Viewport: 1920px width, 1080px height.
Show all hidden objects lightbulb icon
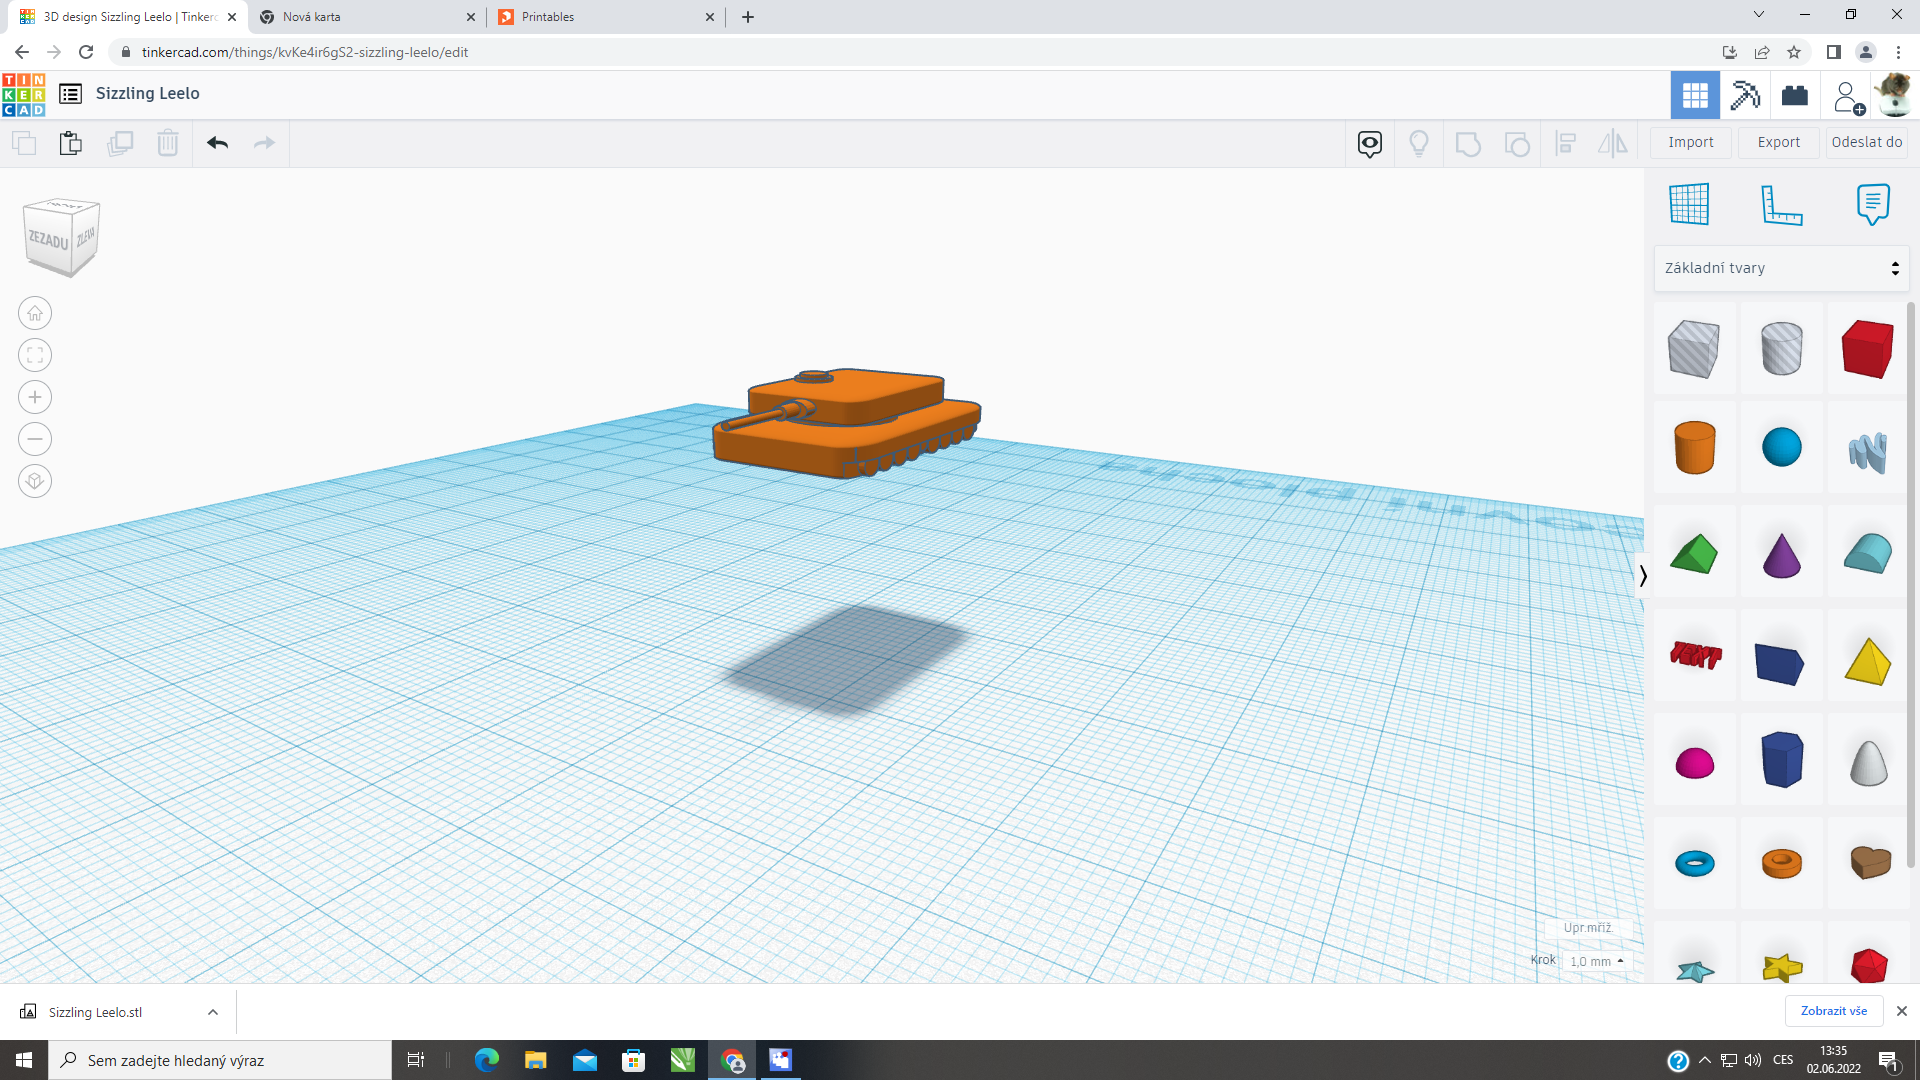pos(1419,144)
